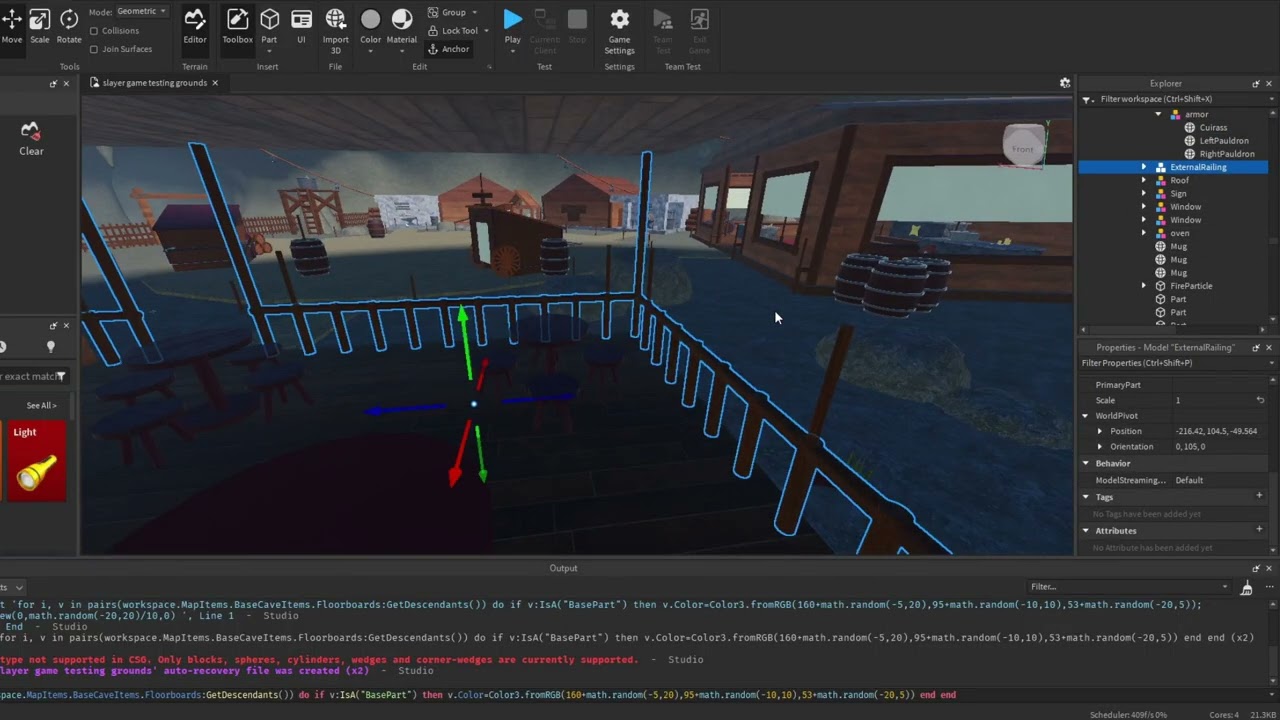Image resolution: width=1280 pixels, height=720 pixels.
Task: Open the Mode dropdown set to Geometric
Action: point(140,11)
